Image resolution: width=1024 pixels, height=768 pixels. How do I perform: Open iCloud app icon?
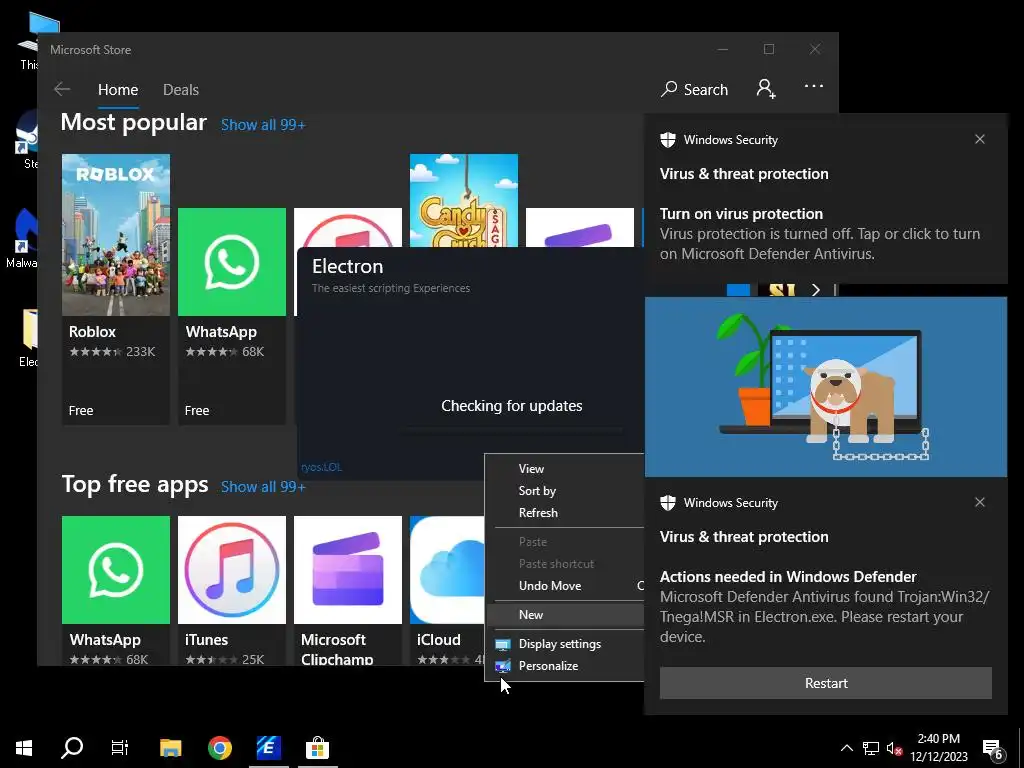[x=447, y=570]
